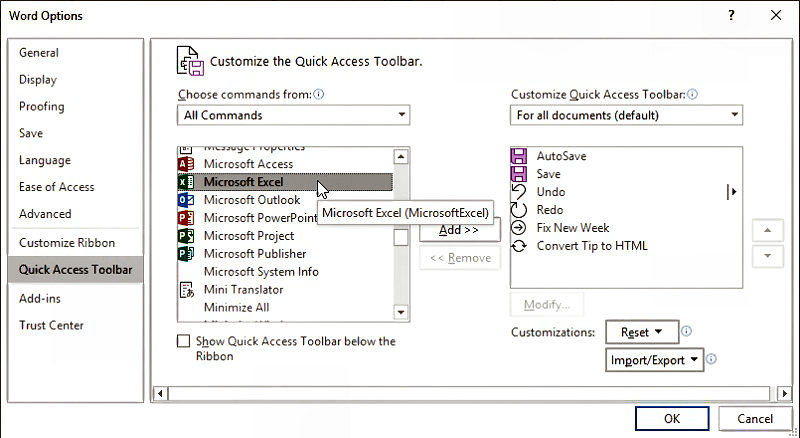This screenshot has height=438, width=800.
Task: Click the Undo arrow icon
Action: [x=519, y=191]
